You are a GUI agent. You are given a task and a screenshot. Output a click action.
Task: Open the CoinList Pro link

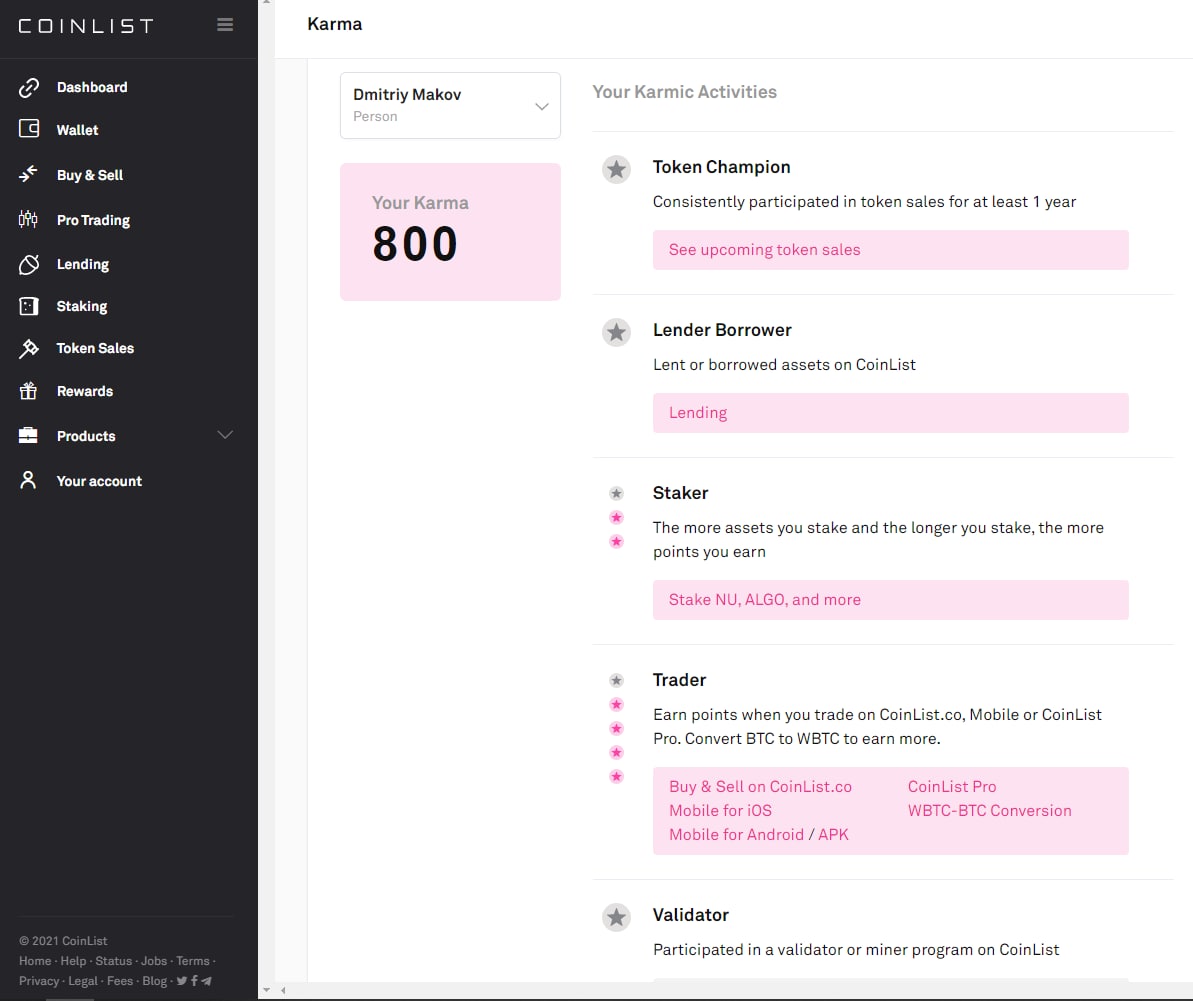952,786
